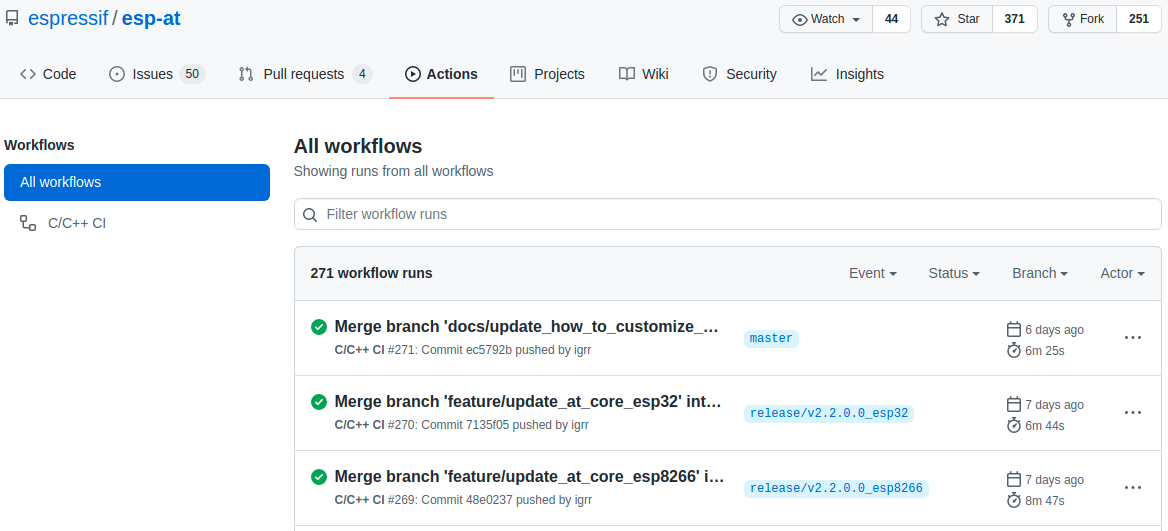Image resolution: width=1168 pixels, height=531 pixels.
Task: Open the three-dot menu for the master run
Action: (1132, 338)
